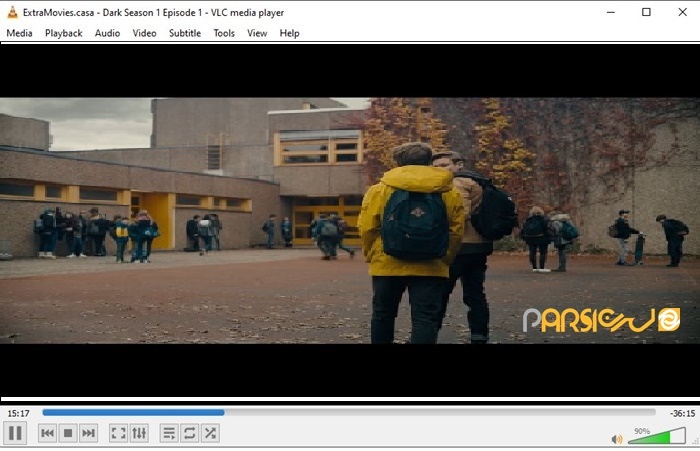Pause the video playback
Viewport: 700px width, 451px height.
(x=15, y=433)
